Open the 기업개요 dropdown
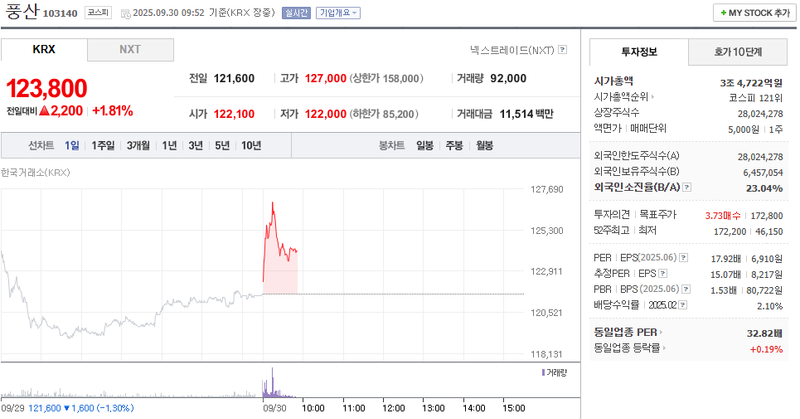 click(339, 13)
